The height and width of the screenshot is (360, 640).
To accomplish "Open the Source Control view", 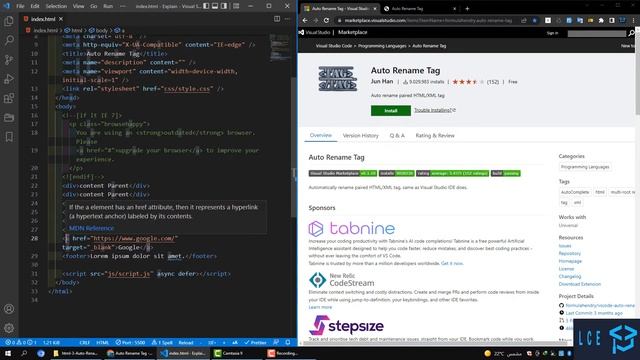I will tap(9, 60).
